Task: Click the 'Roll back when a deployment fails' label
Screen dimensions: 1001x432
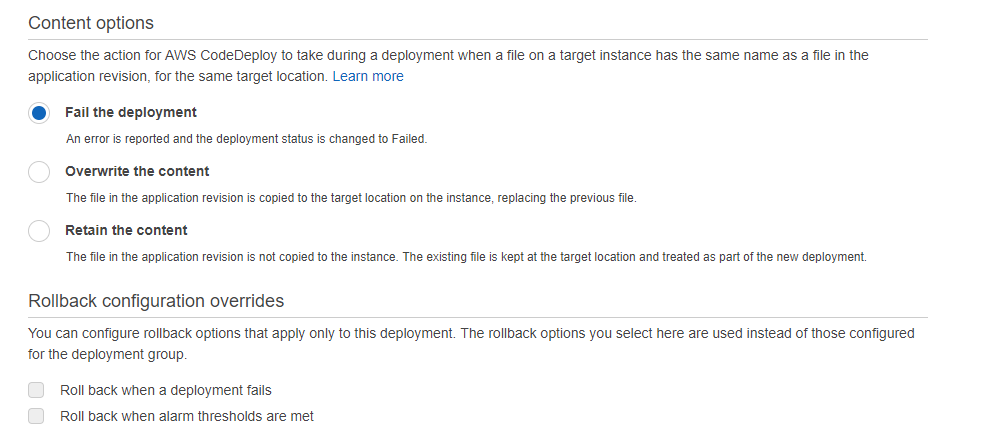Action: (166, 390)
